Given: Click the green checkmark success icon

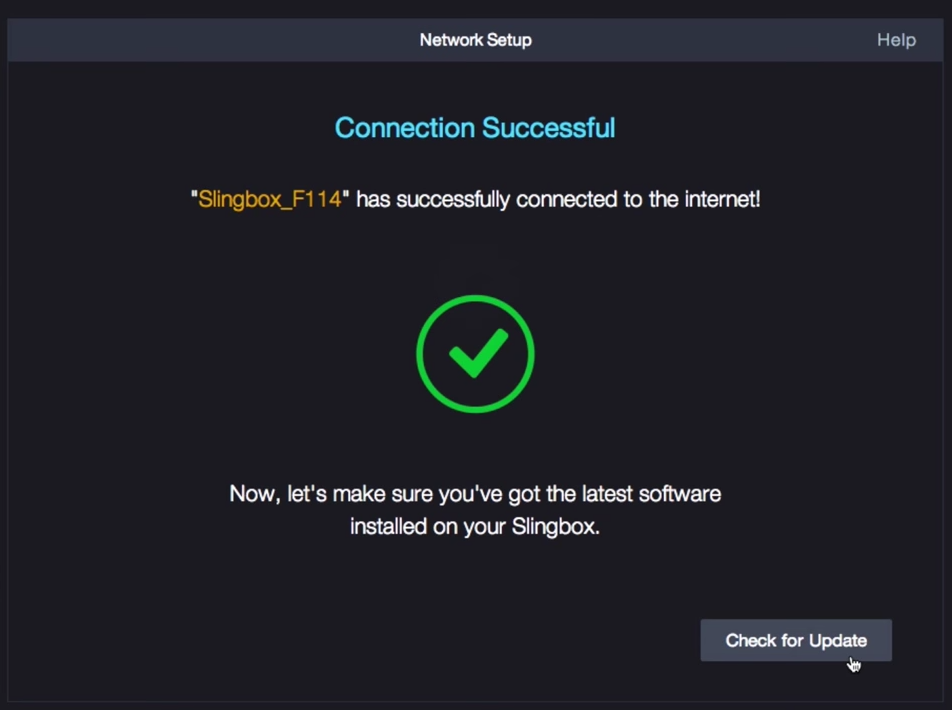Looking at the screenshot, I should [x=475, y=353].
